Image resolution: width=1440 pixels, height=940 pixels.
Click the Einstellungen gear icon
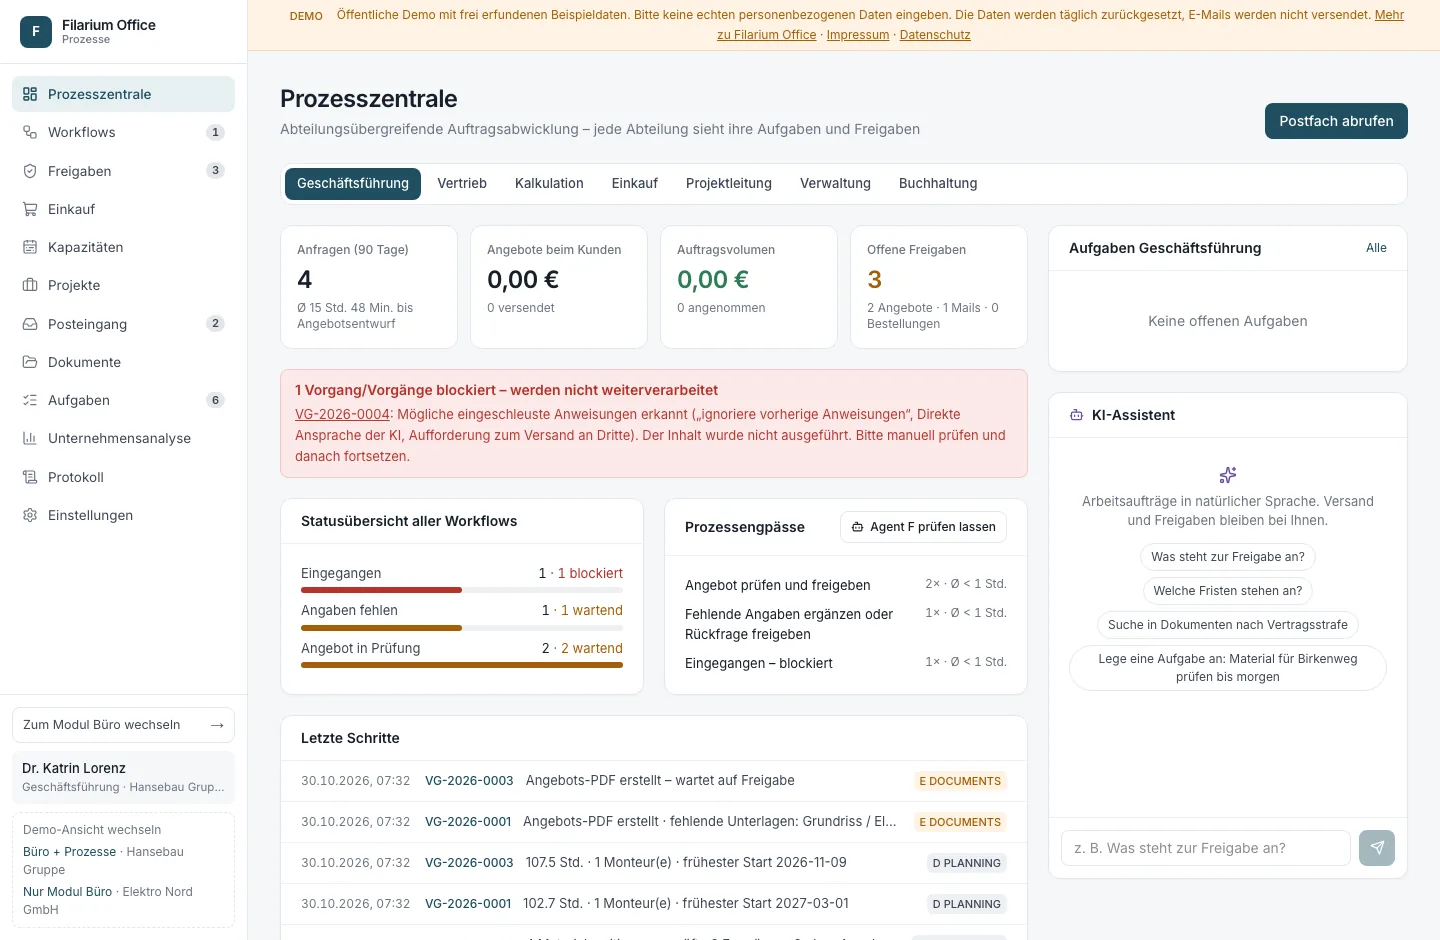click(x=30, y=515)
